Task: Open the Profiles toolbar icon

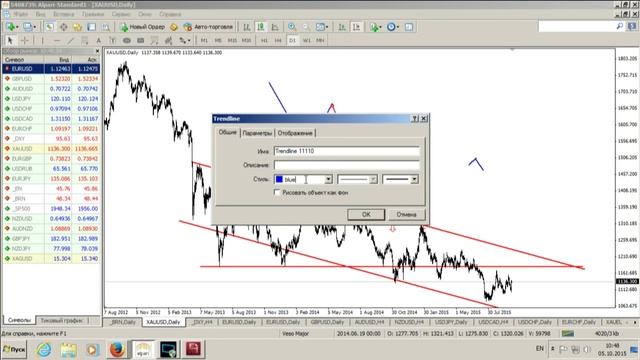Action: [29, 27]
